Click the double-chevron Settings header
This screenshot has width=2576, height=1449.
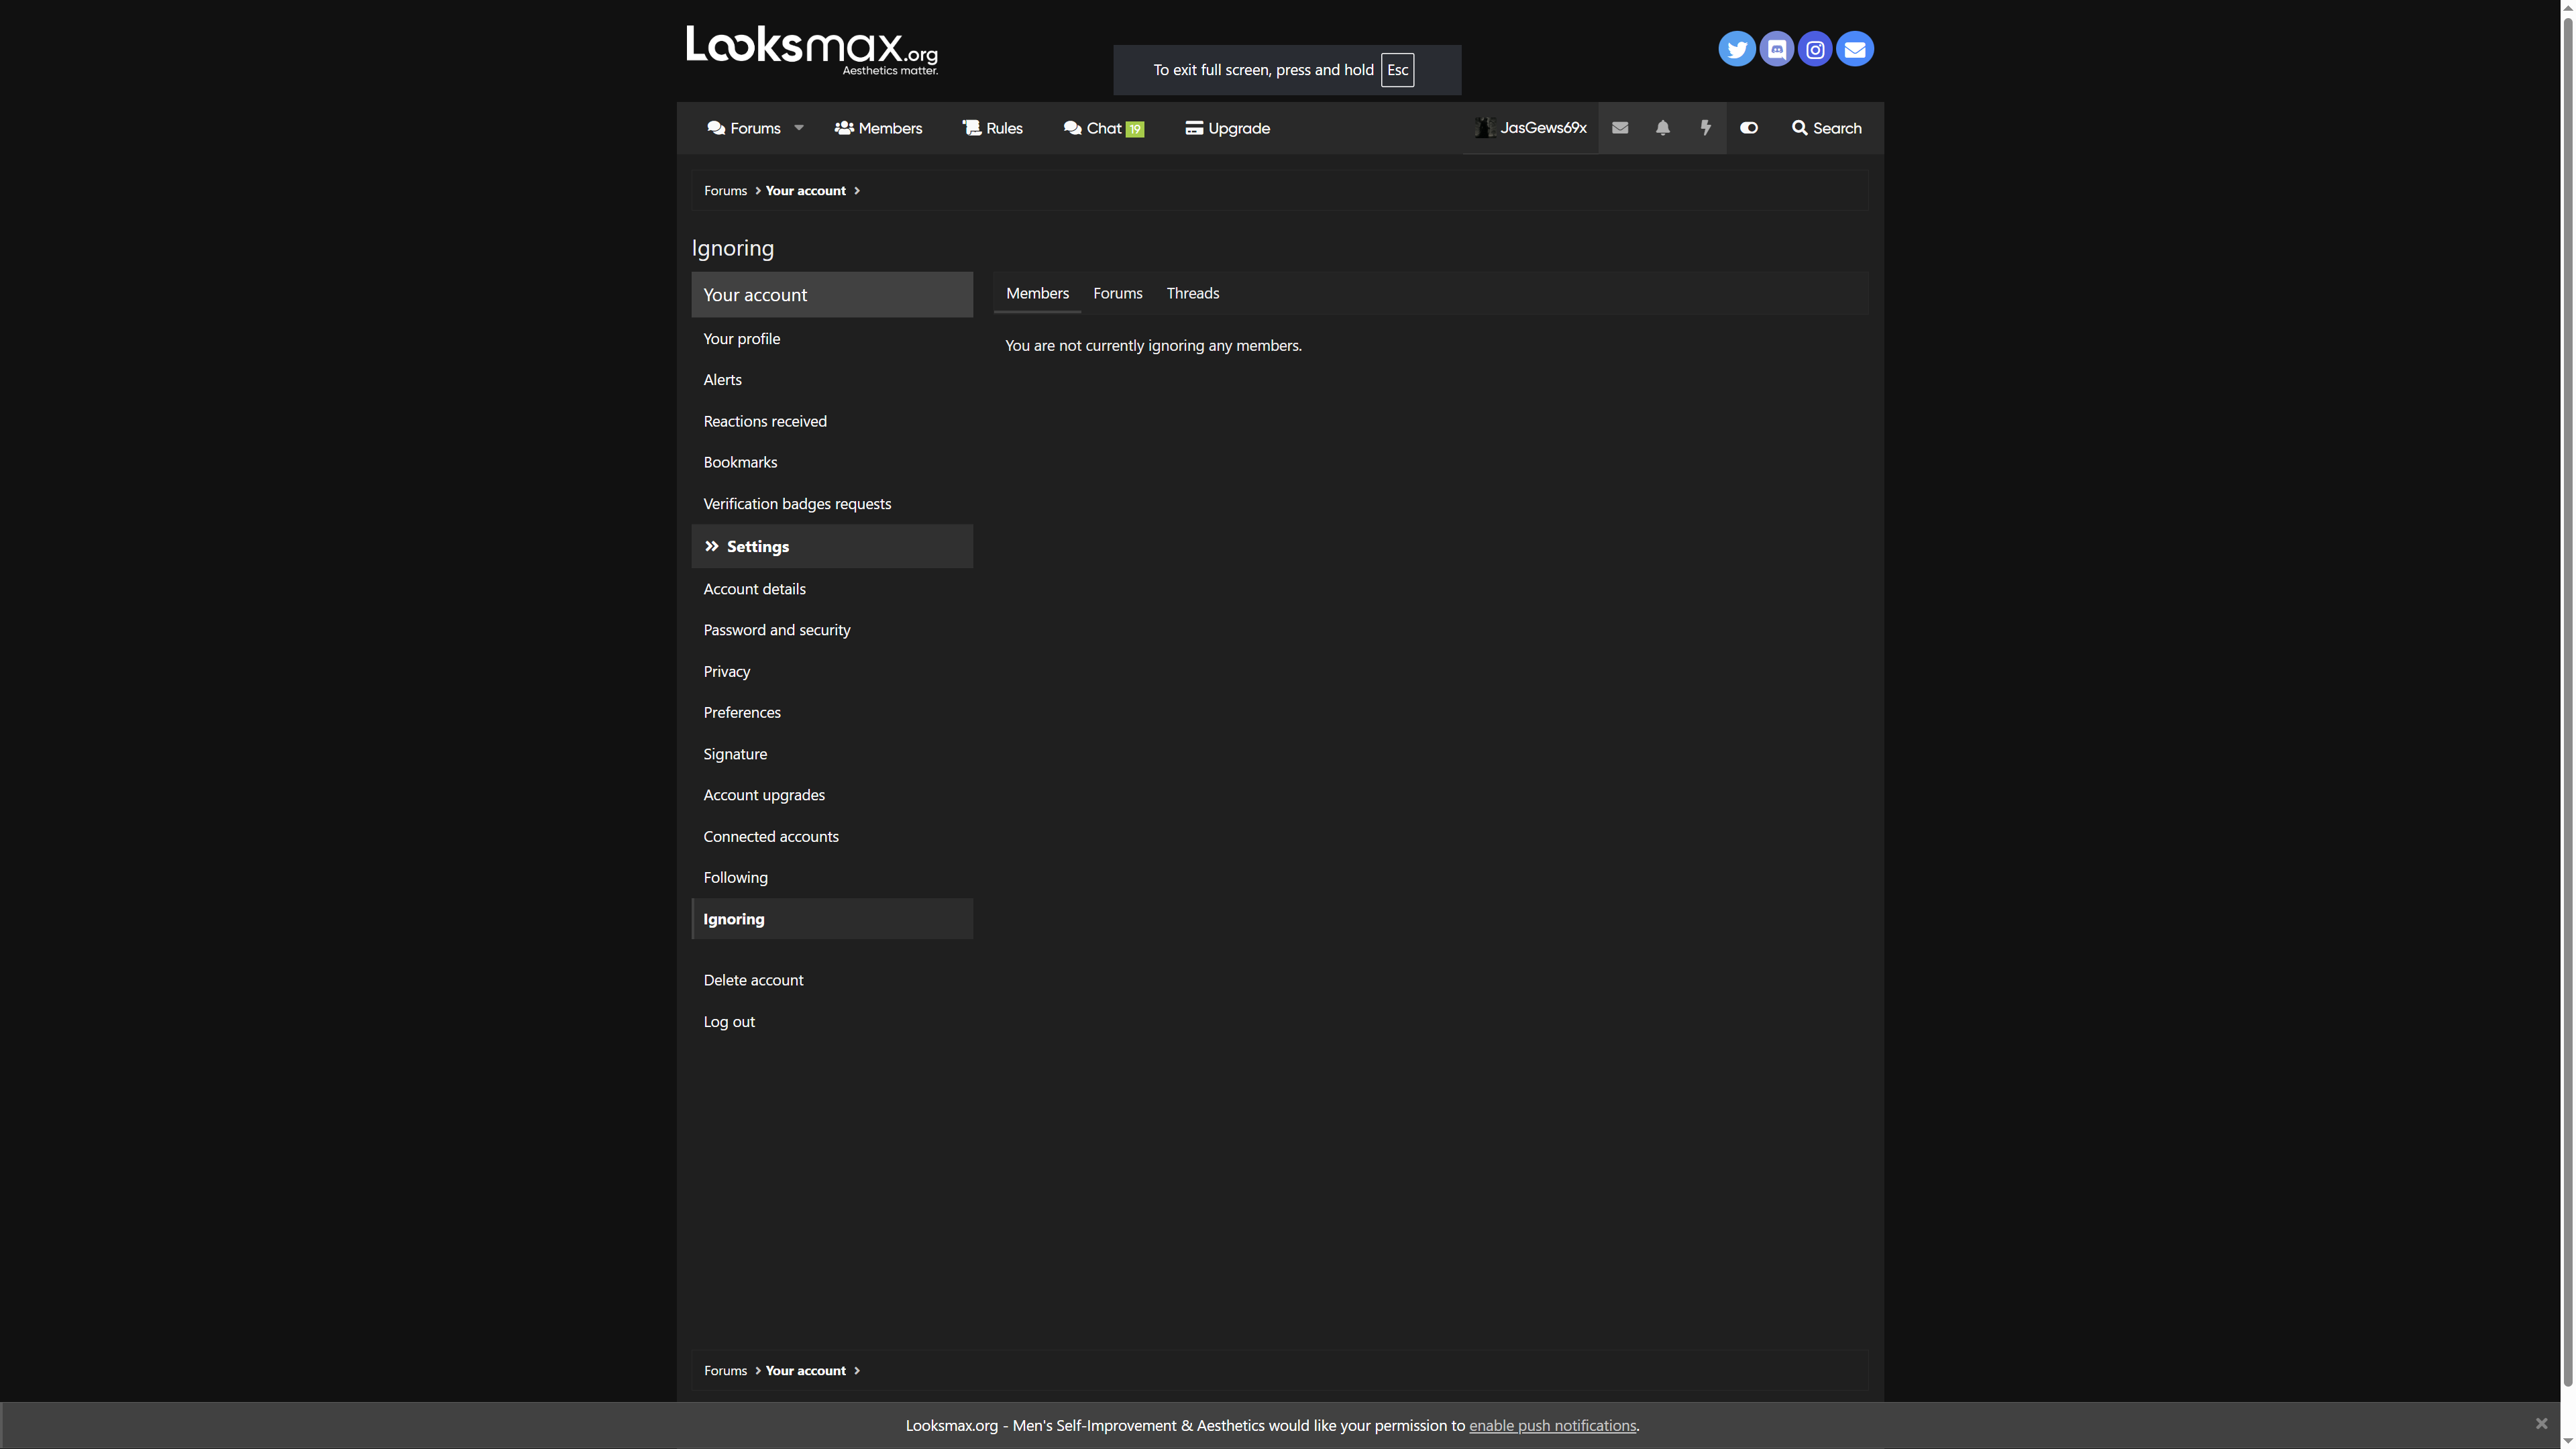[x=757, y=547]
